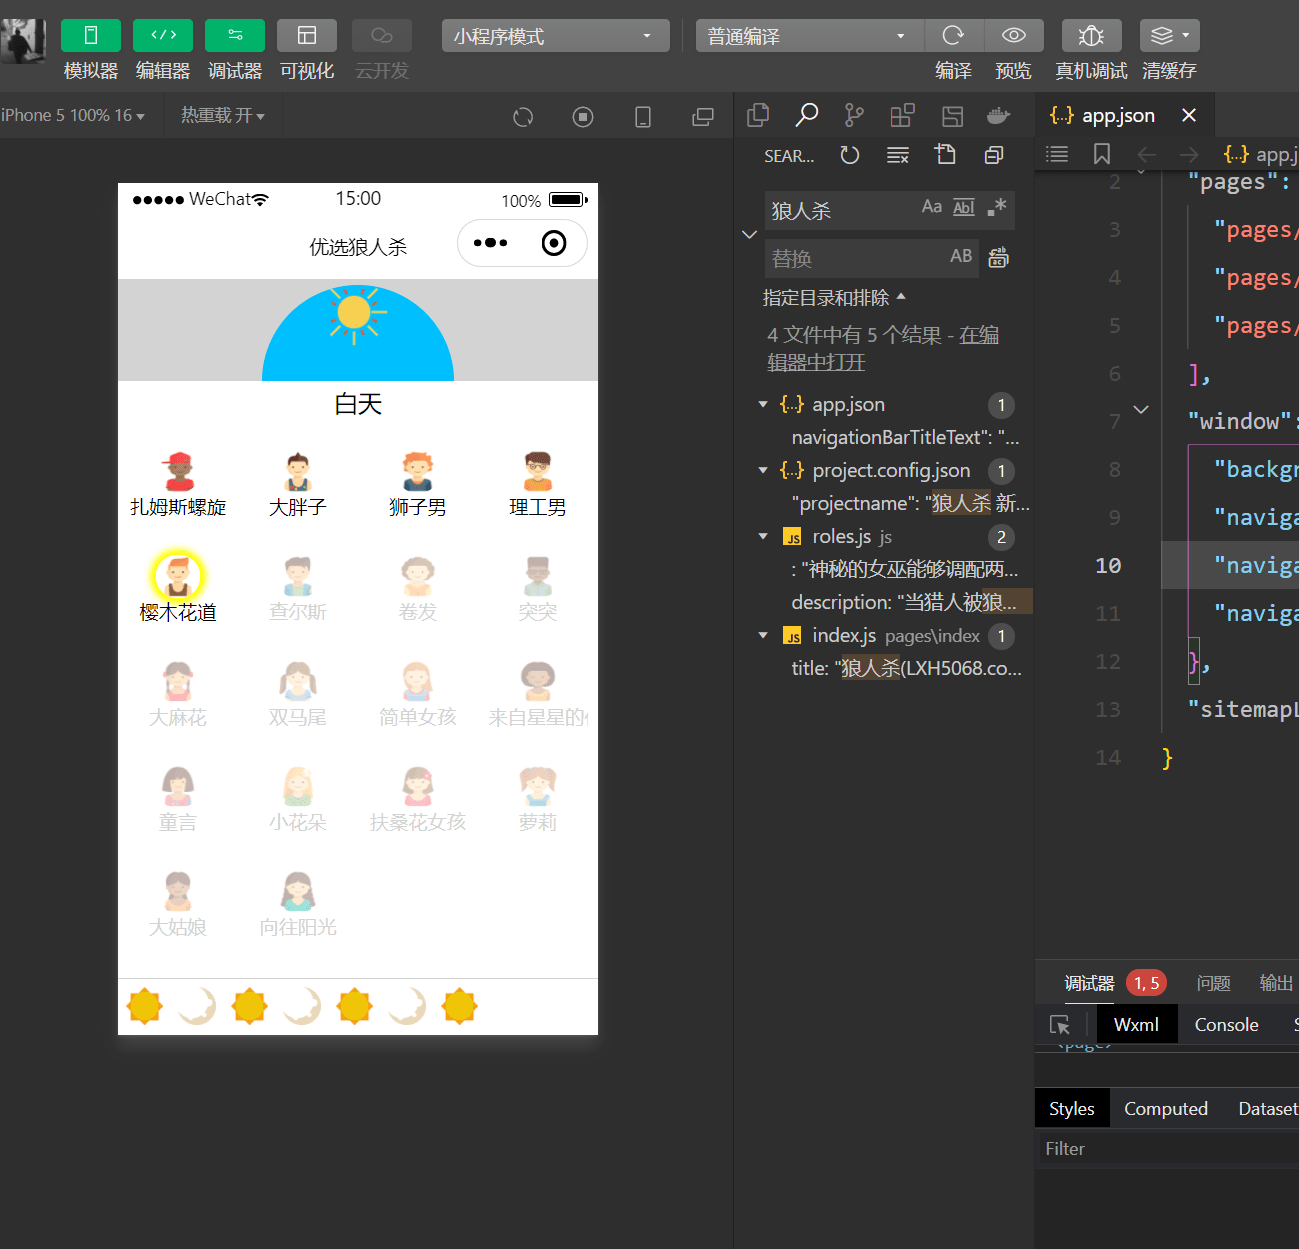Open results in editor link
The image size is (1299, 1249).
[882, 348]
